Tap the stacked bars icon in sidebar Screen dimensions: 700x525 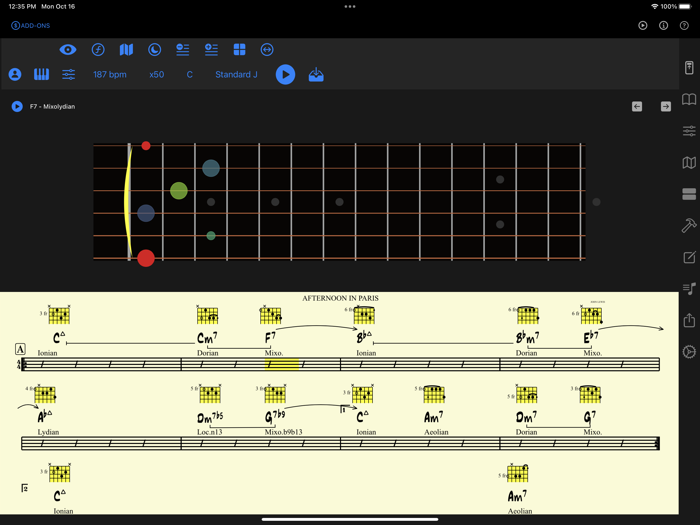(x=689, y=194)
